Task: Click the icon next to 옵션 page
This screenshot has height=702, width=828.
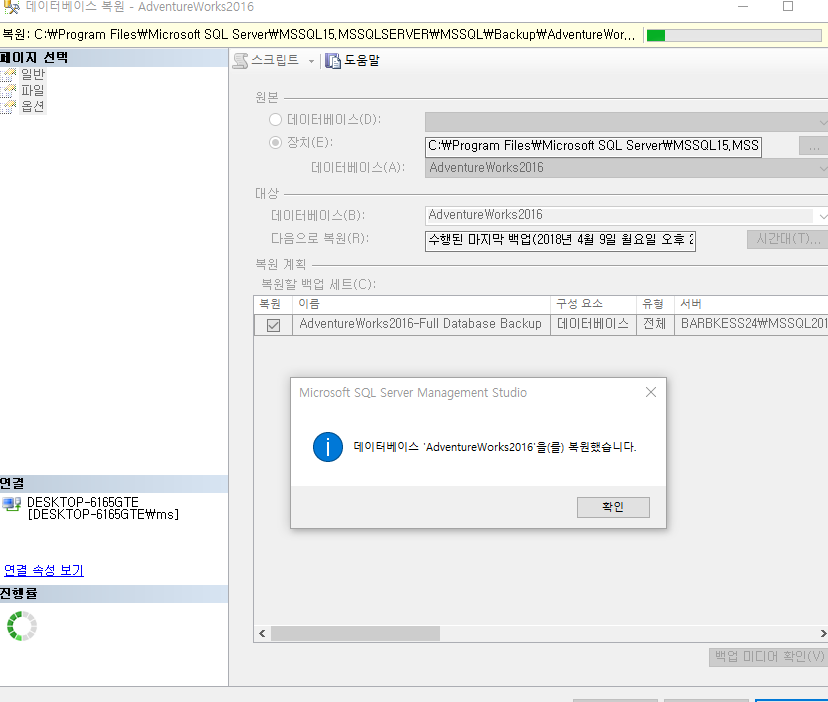Action: [8, 107]
